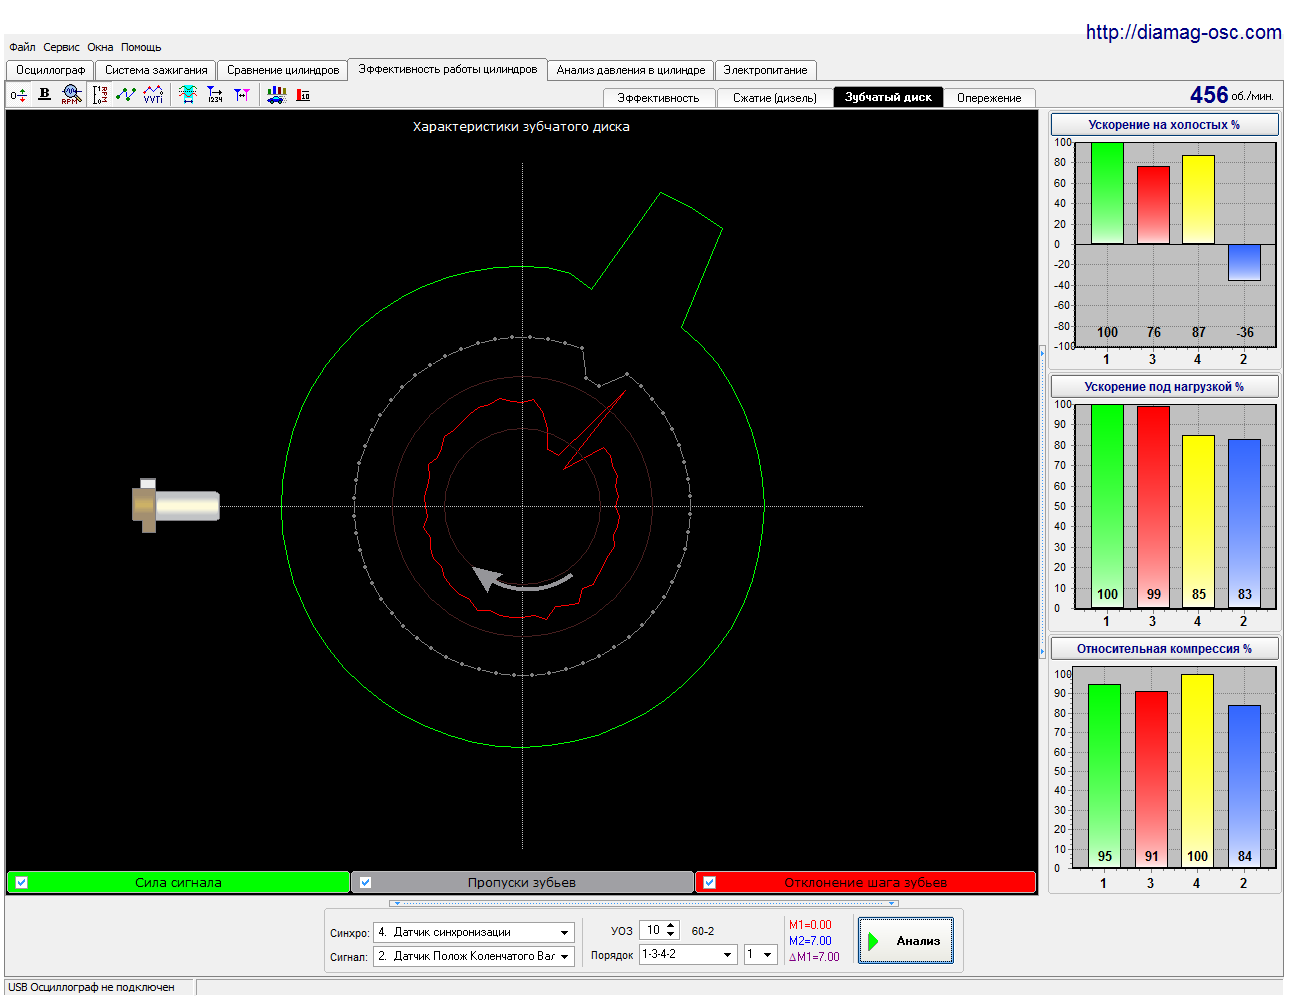Select the Зубчатый диск sub-tab

click(x=888, y=97)
